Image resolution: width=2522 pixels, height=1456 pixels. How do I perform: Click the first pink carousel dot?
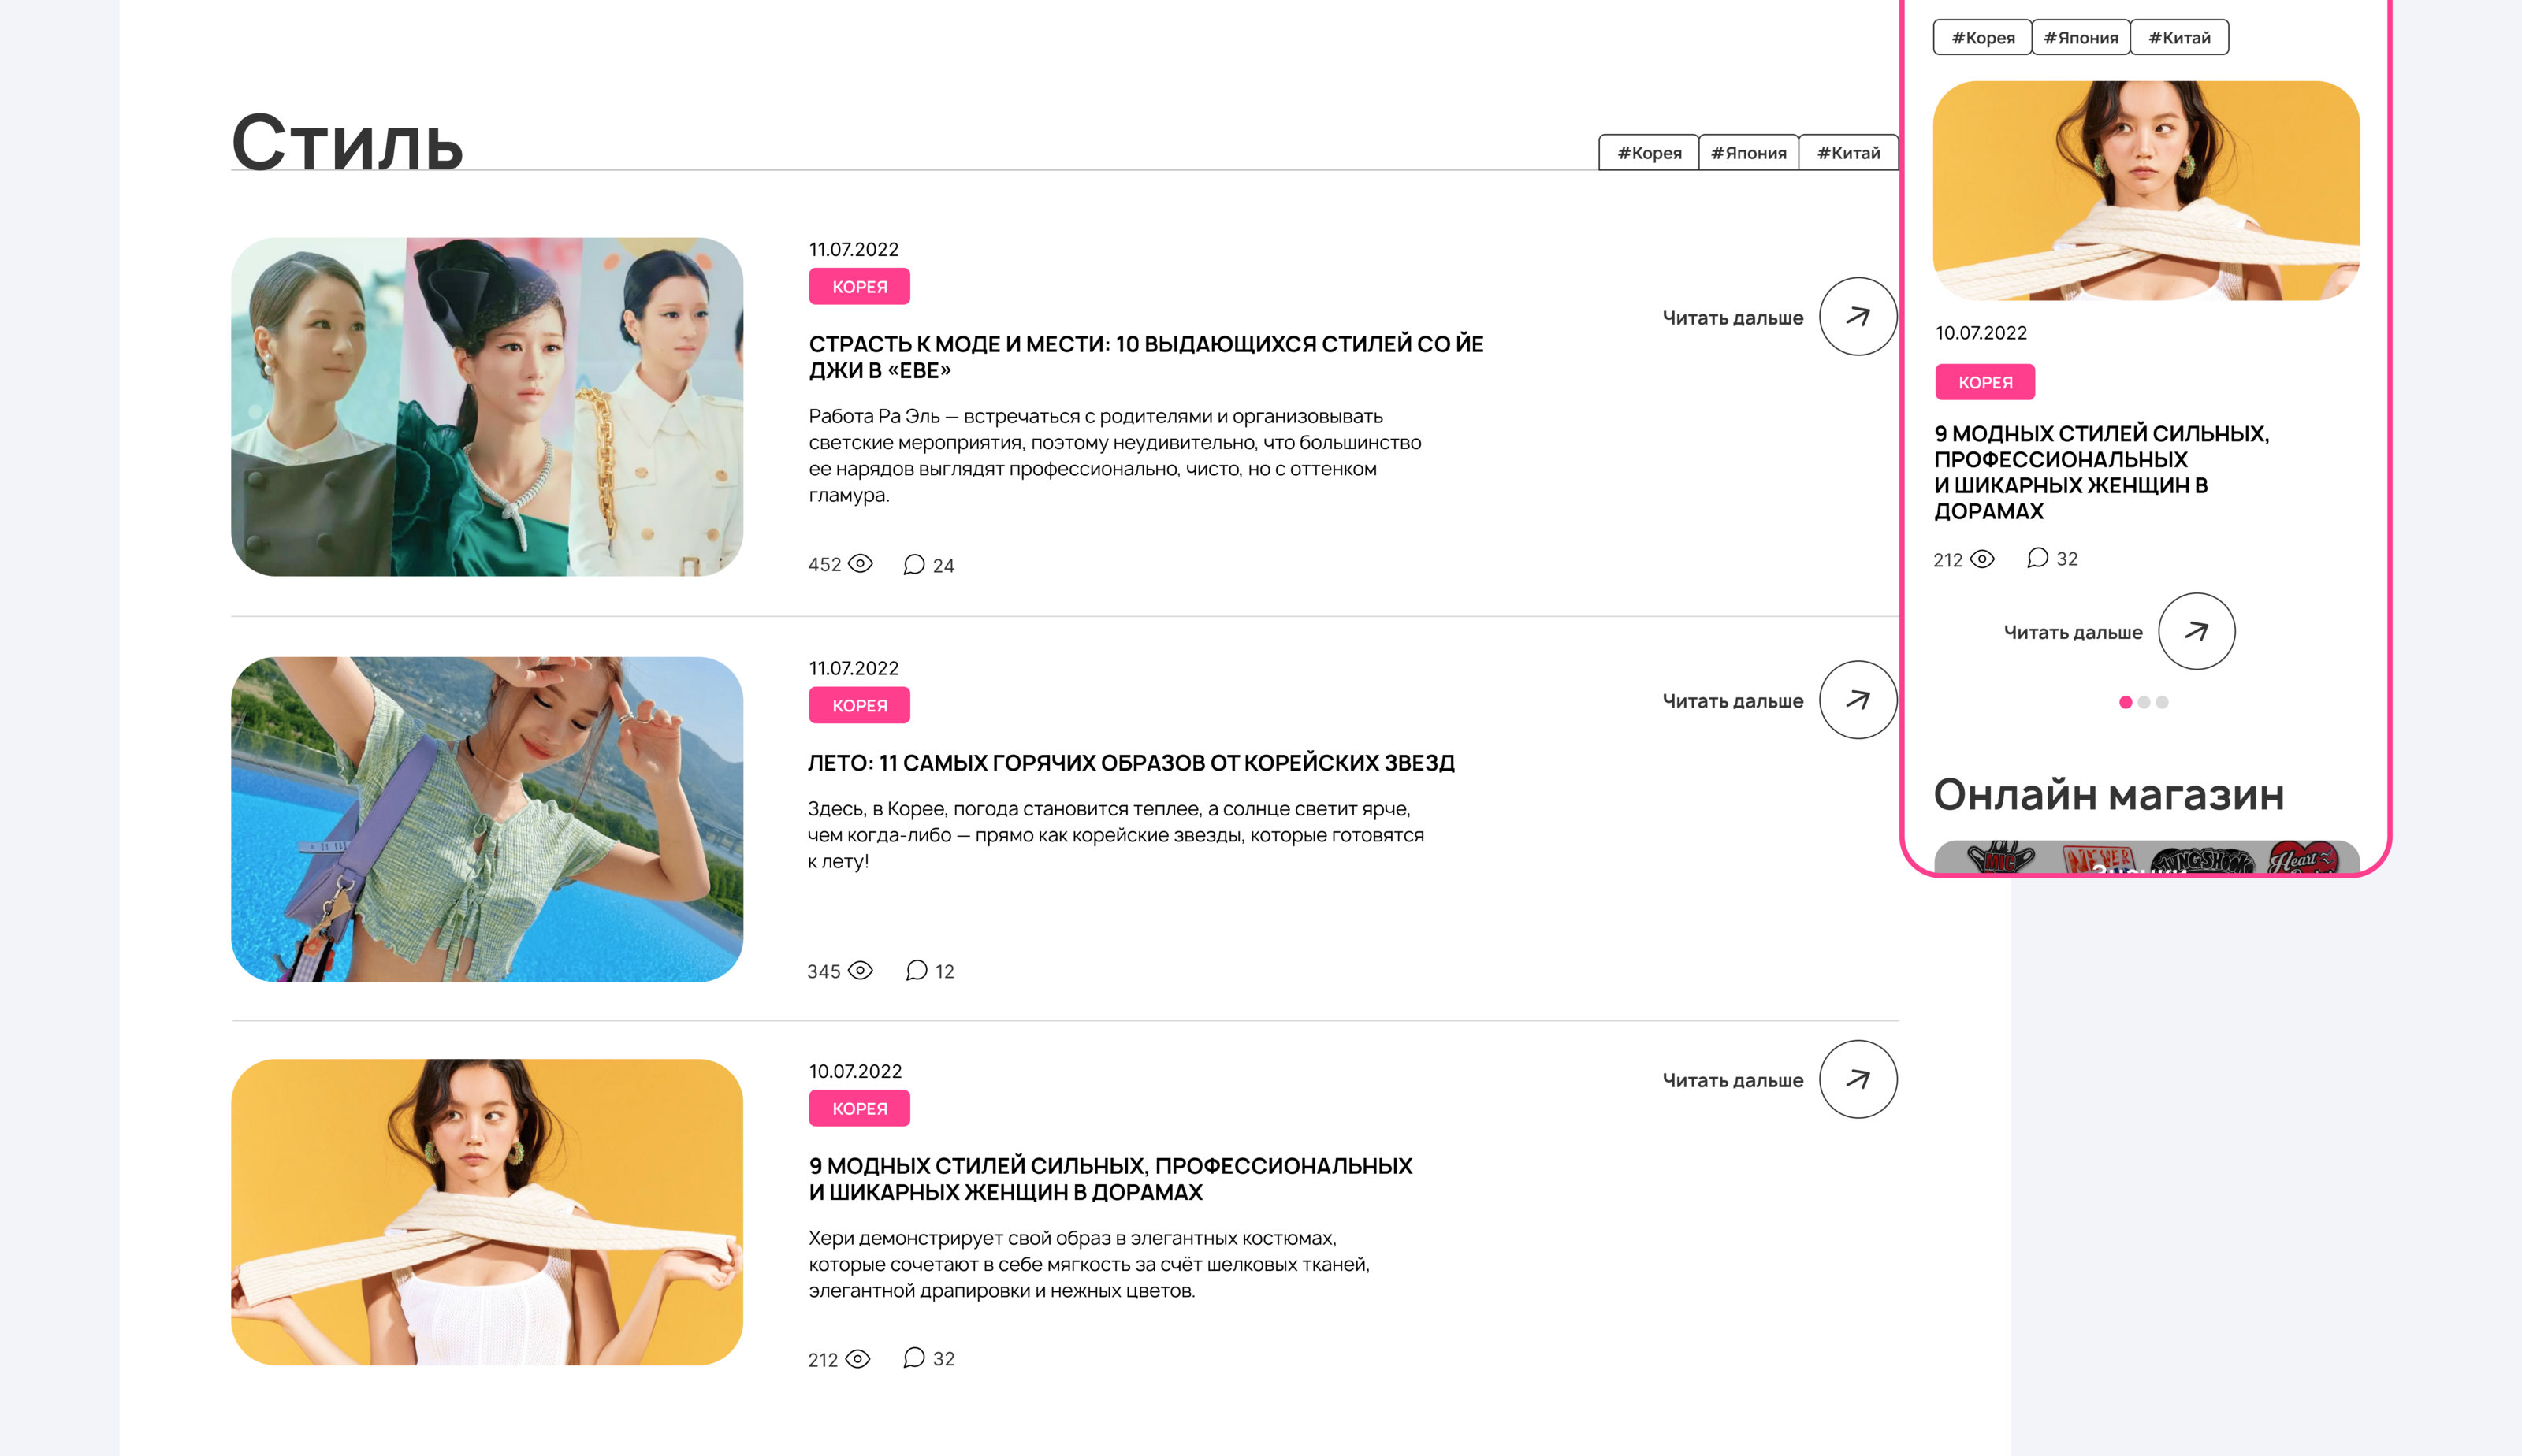click(x=2125, y=702)
